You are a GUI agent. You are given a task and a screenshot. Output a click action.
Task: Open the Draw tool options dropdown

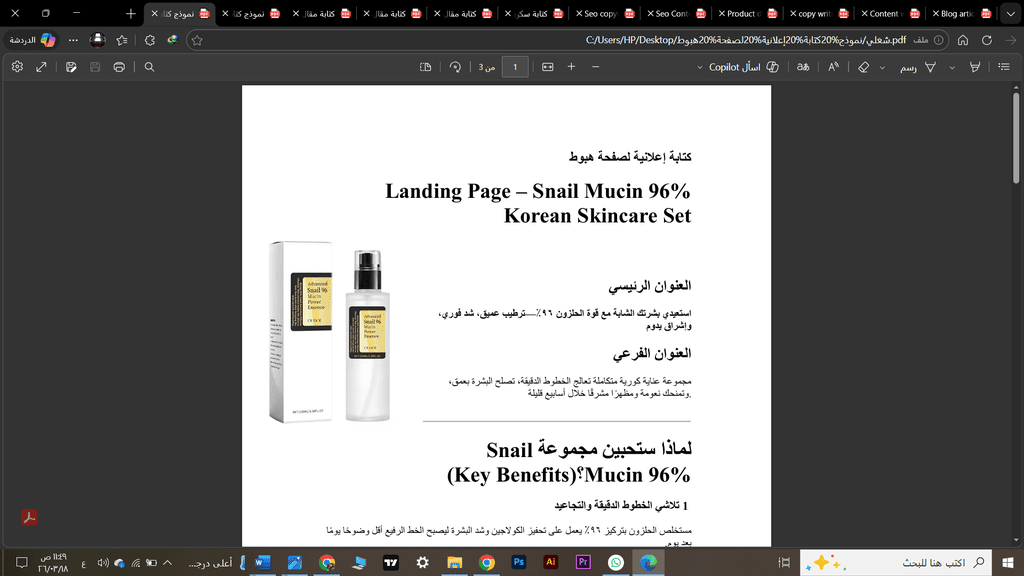point(882,67)
